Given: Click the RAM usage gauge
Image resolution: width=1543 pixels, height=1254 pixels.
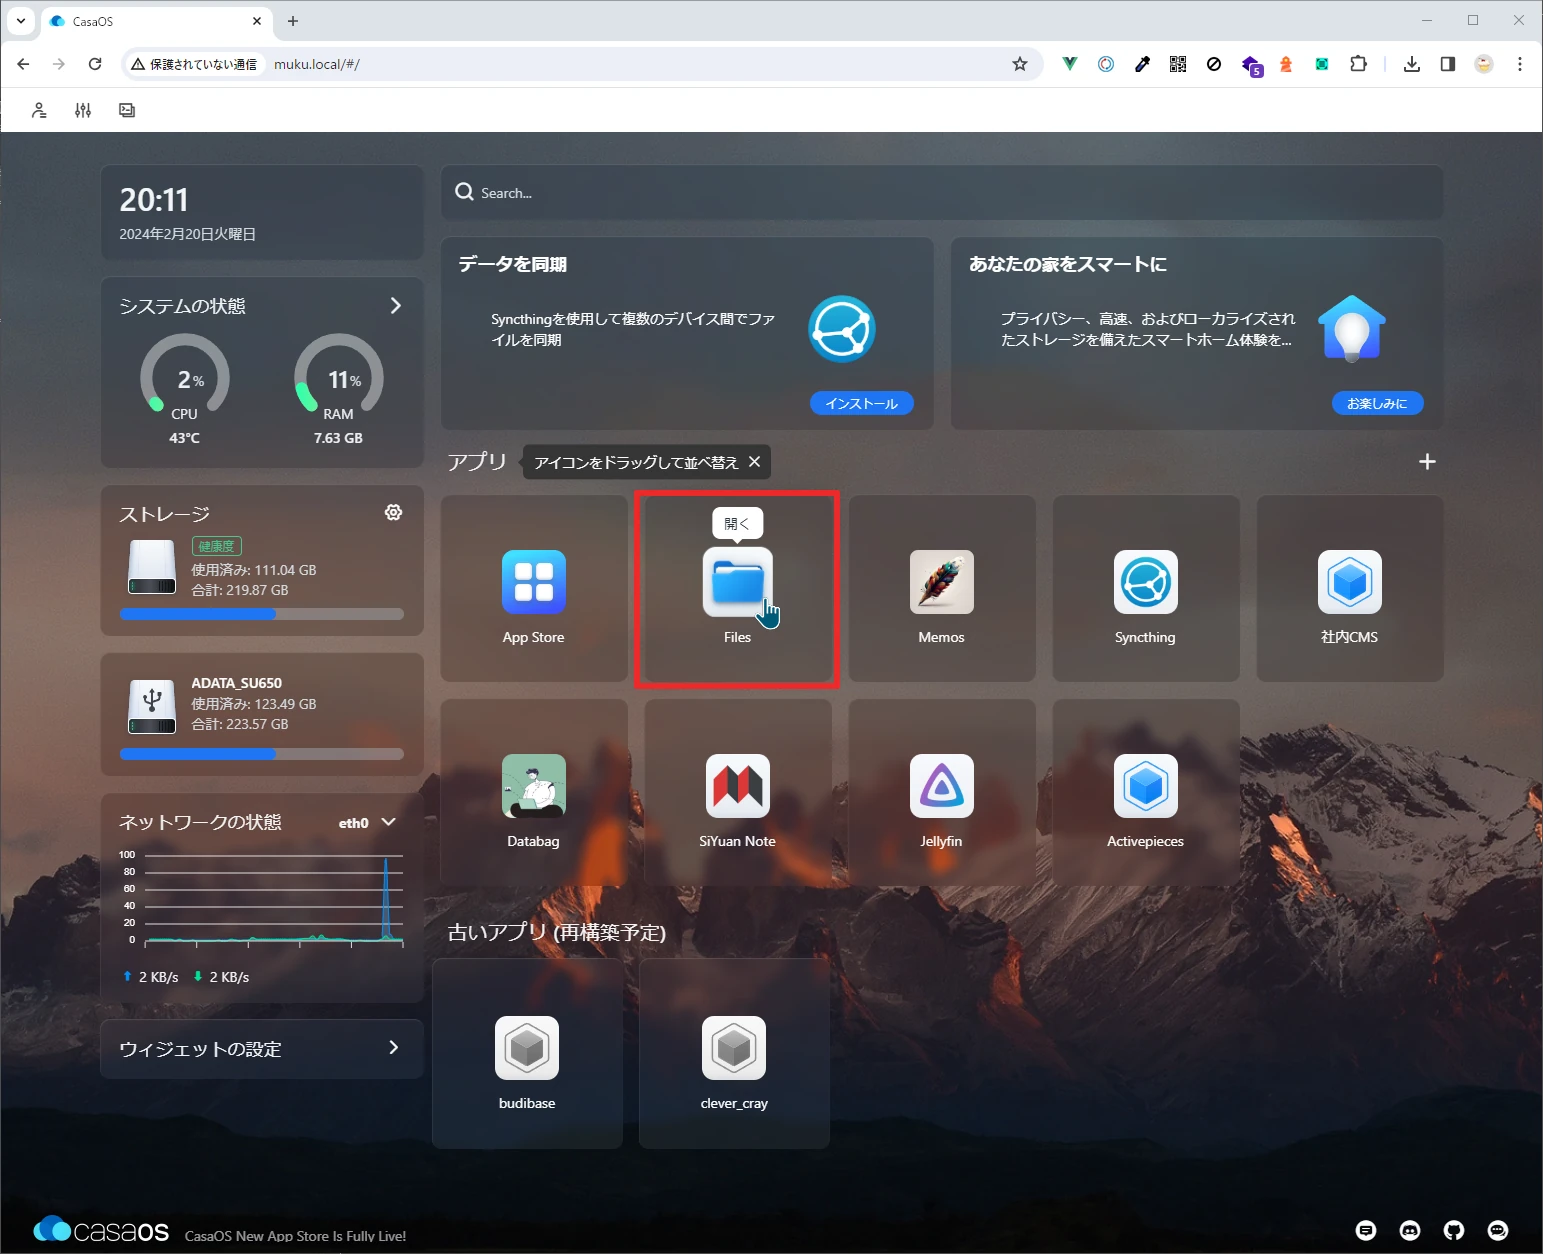Looking at the screenshot, I should tap(339, 377).
